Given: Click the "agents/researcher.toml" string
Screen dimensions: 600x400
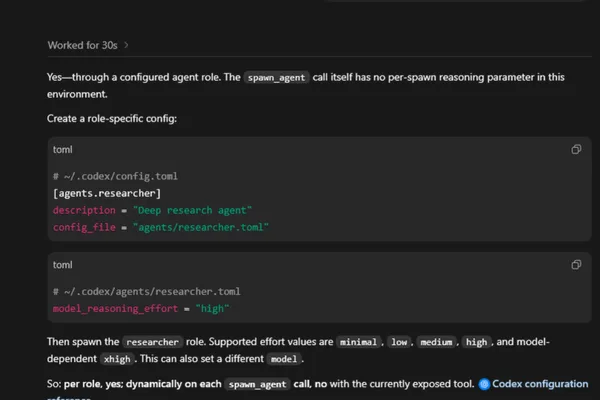Looking at the screenshot, I should click(x=201, y=227).
